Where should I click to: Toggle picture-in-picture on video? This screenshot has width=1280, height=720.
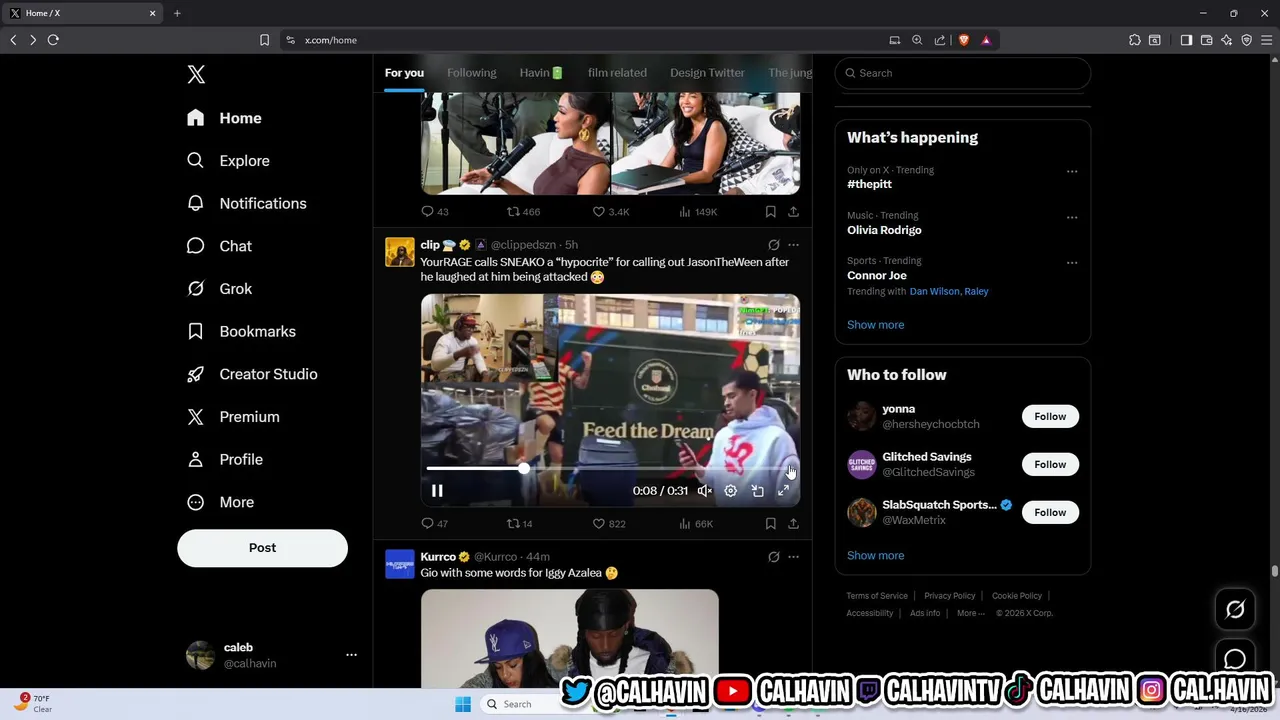coord(757,491)
